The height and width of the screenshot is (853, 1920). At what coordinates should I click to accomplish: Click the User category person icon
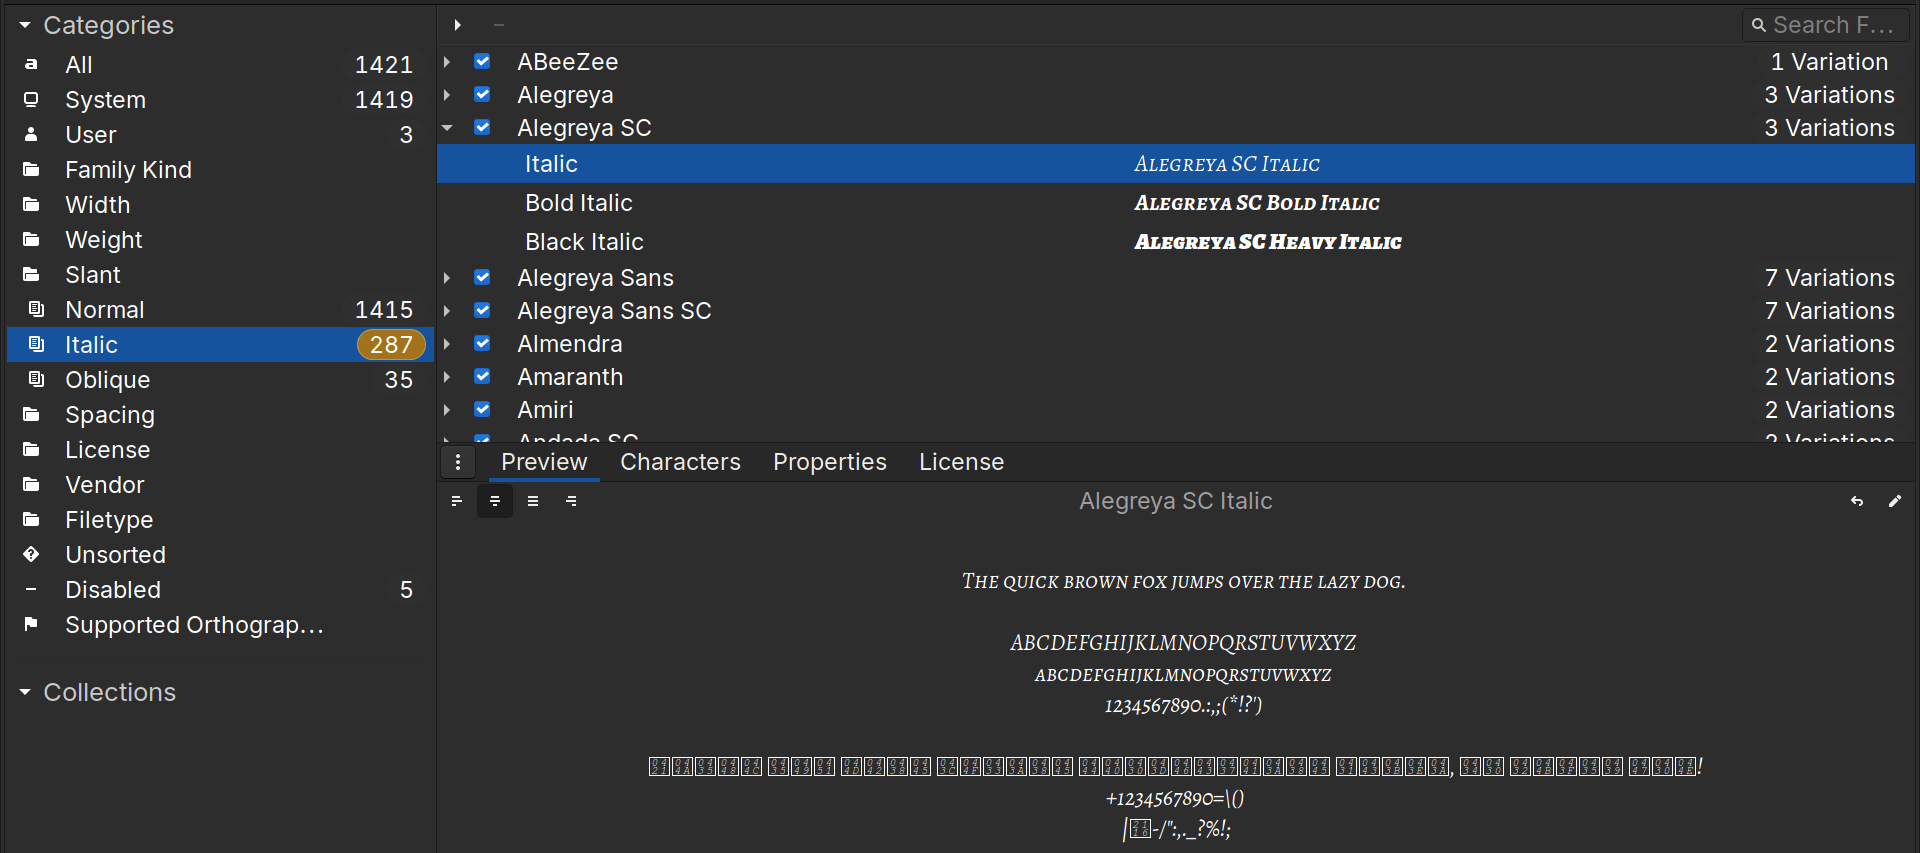point(31,134)
